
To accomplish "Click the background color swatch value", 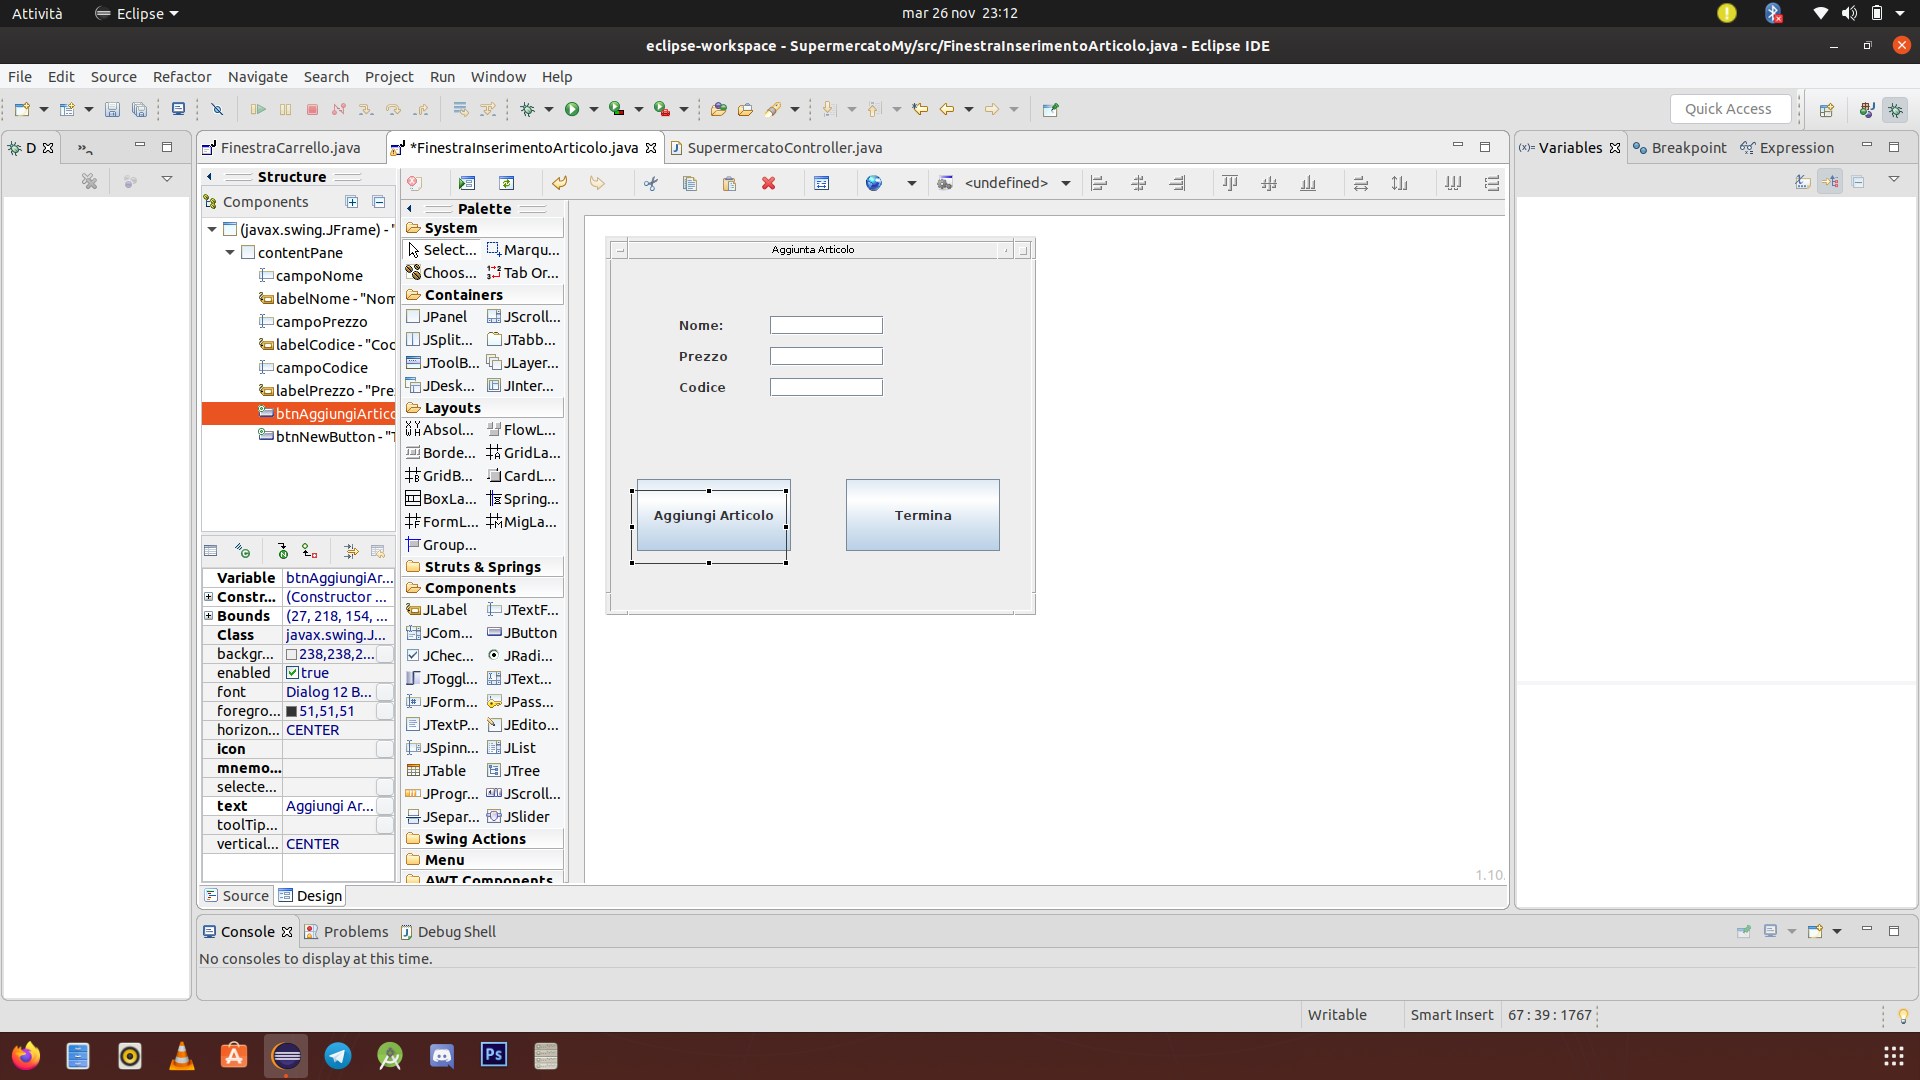I will tap(291, 653).
